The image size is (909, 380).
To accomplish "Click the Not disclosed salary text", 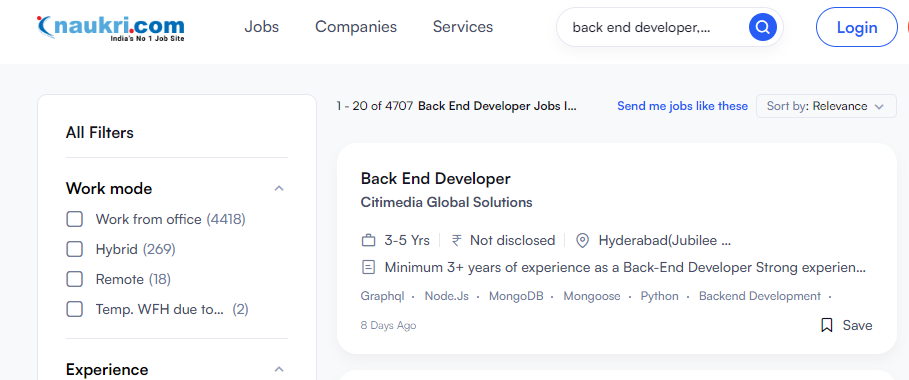I will [512, 240].
